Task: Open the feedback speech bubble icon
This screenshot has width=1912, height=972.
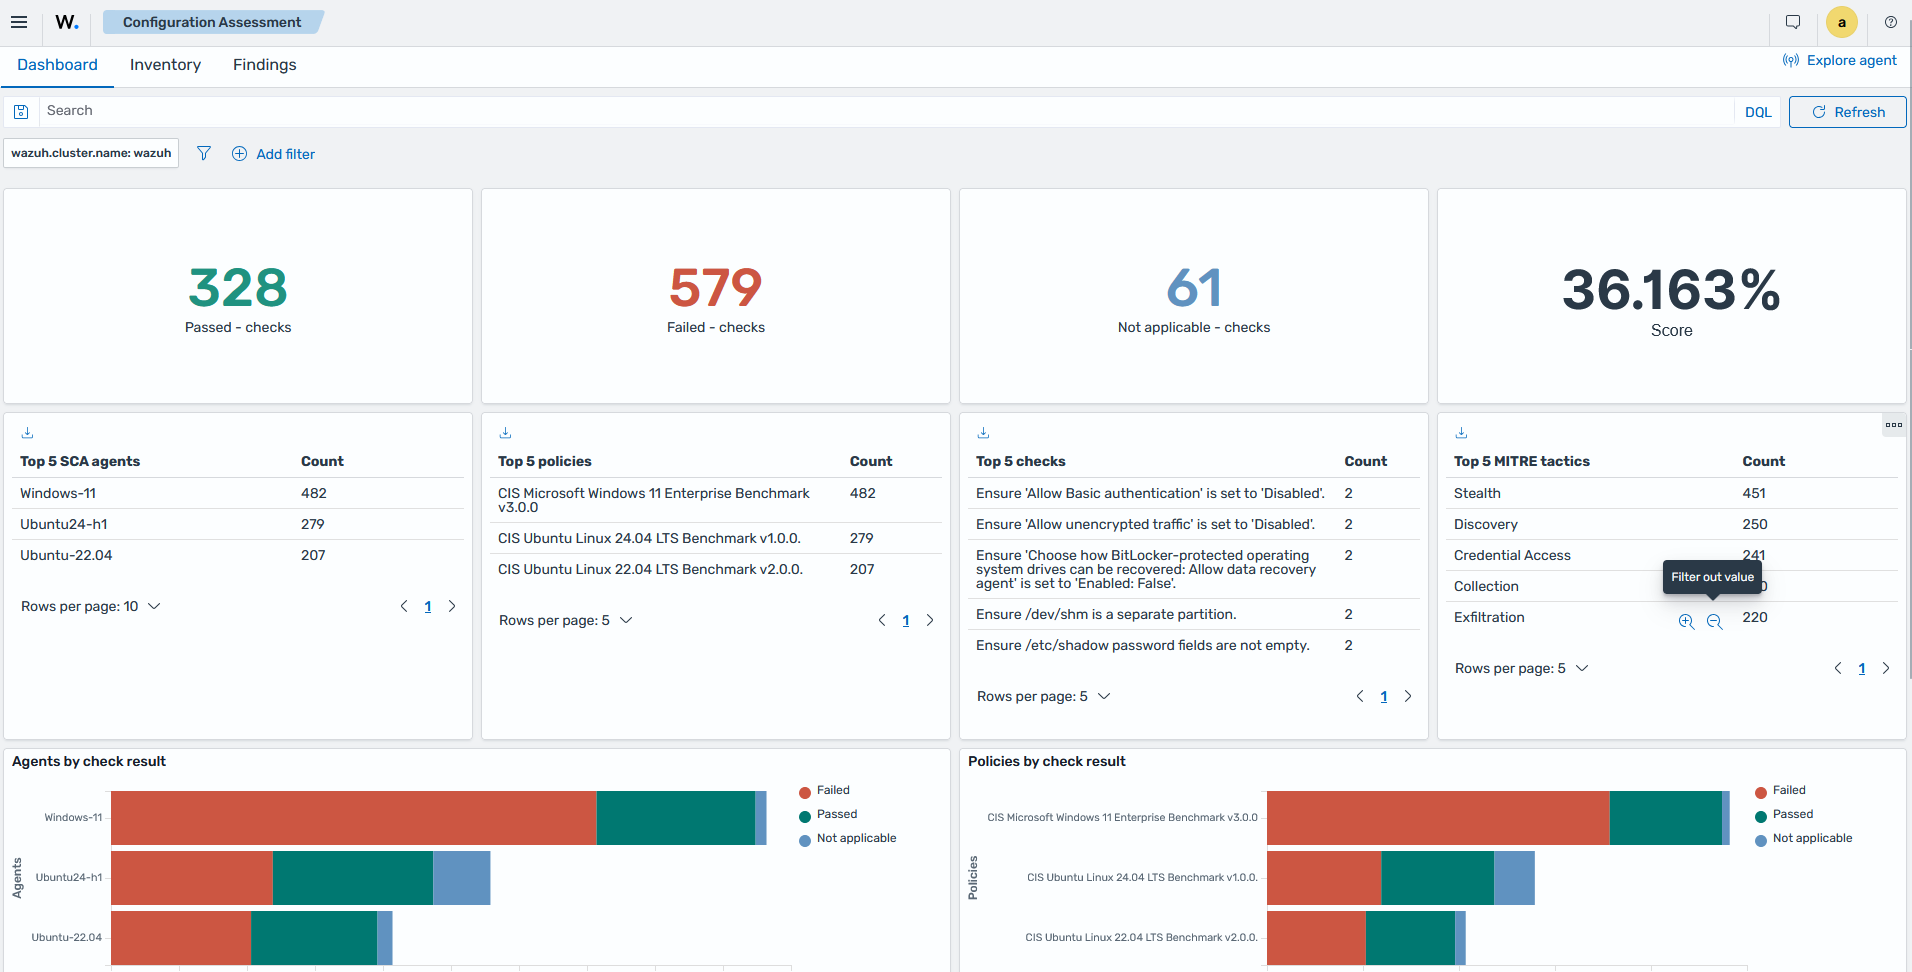Action: click(1793, 22)
